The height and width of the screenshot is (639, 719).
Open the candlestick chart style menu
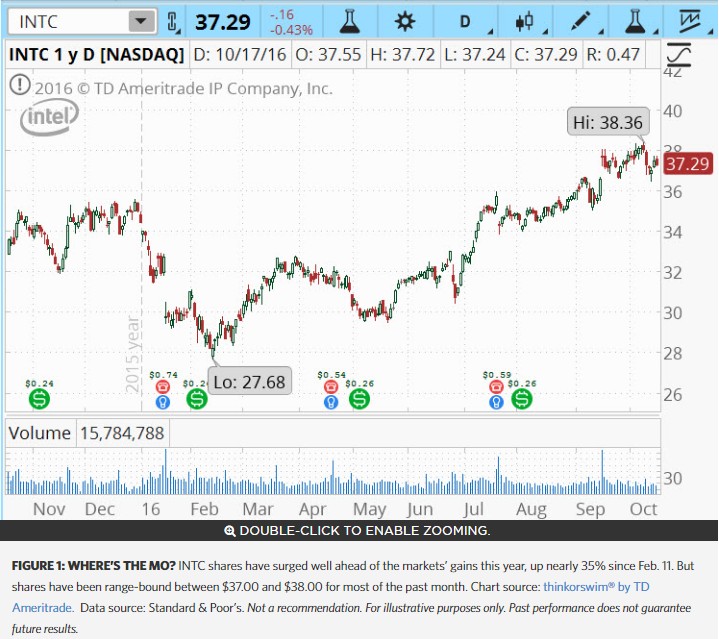525,22
